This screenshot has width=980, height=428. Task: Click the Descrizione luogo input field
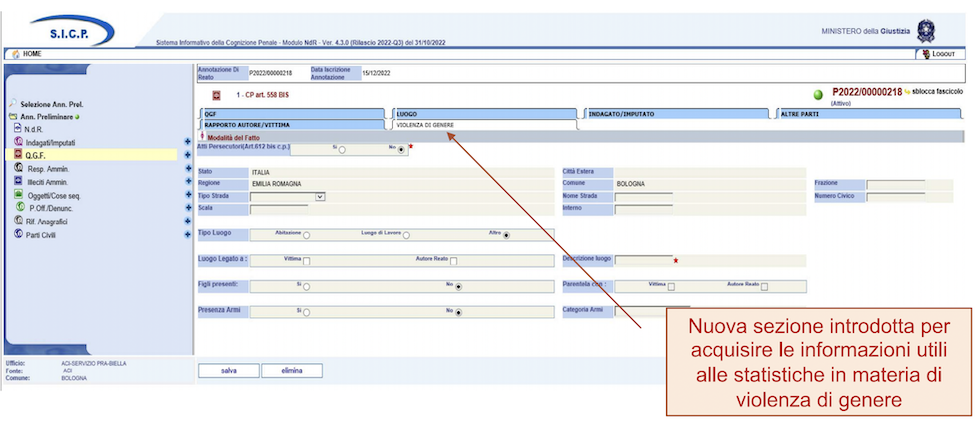(x=642, y=260)
